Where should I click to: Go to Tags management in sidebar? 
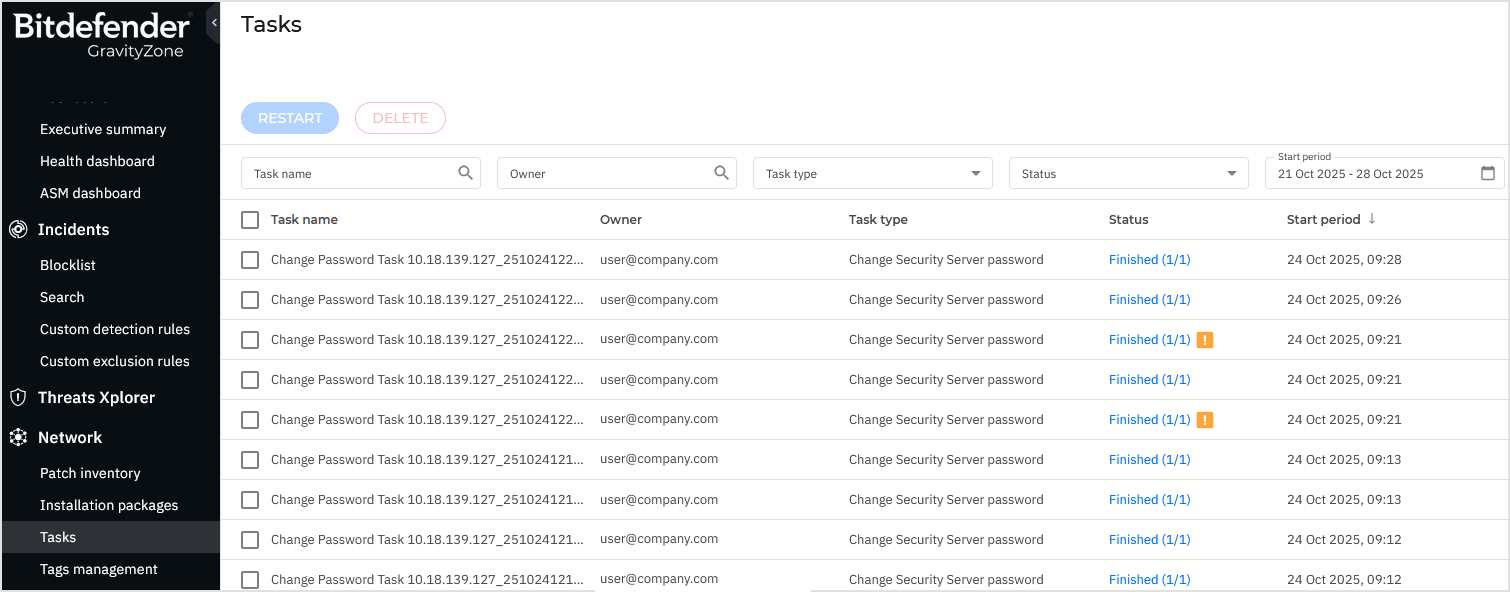coord(97,568)
